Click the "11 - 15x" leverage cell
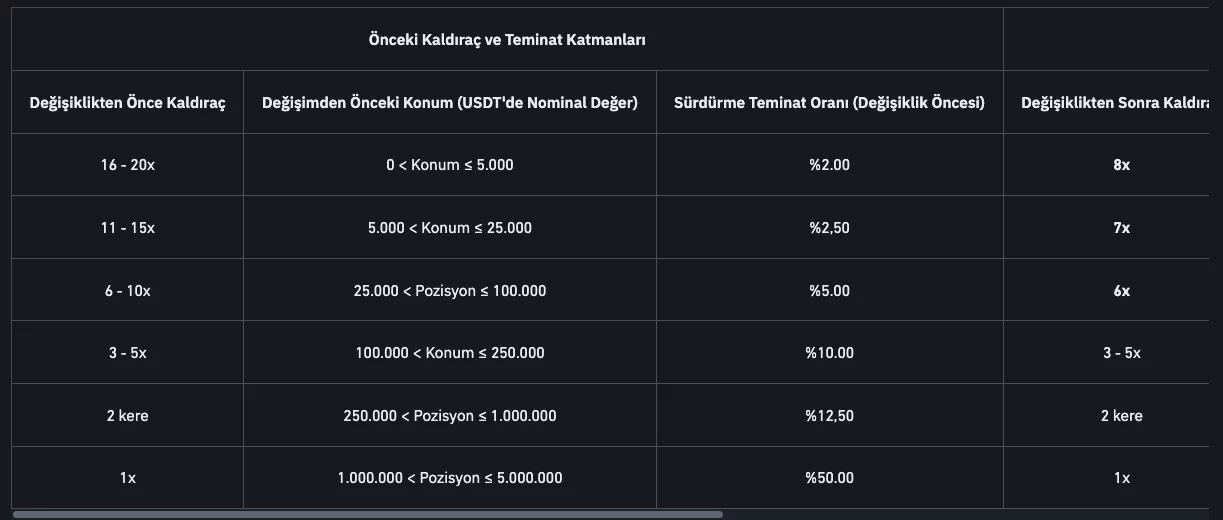This screenshot has height=520, width=1223. pos(128,228)
